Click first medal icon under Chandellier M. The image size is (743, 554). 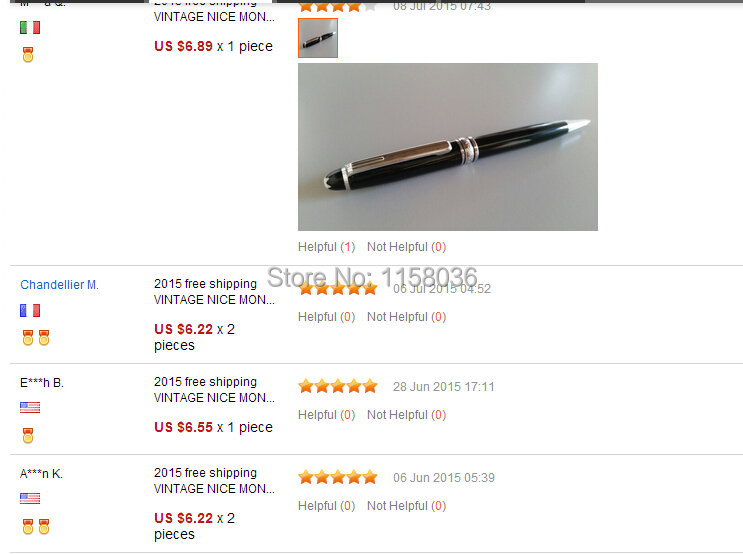[28, 337]
